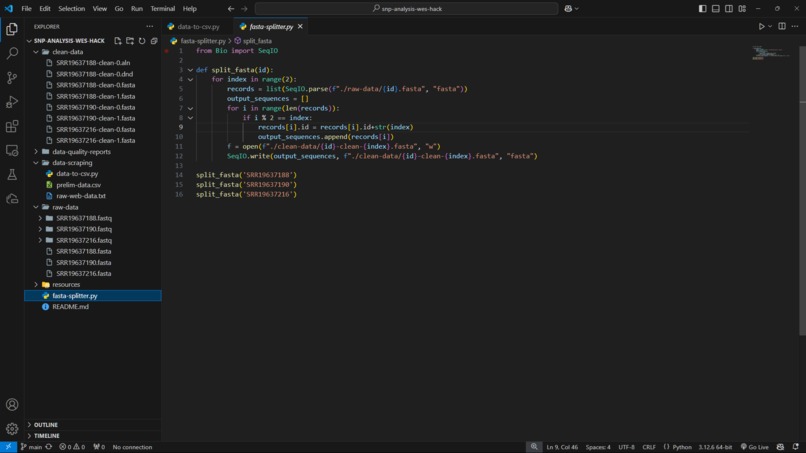
Task: Open the Copilot icon in title bar
Action: click(568, 9)
